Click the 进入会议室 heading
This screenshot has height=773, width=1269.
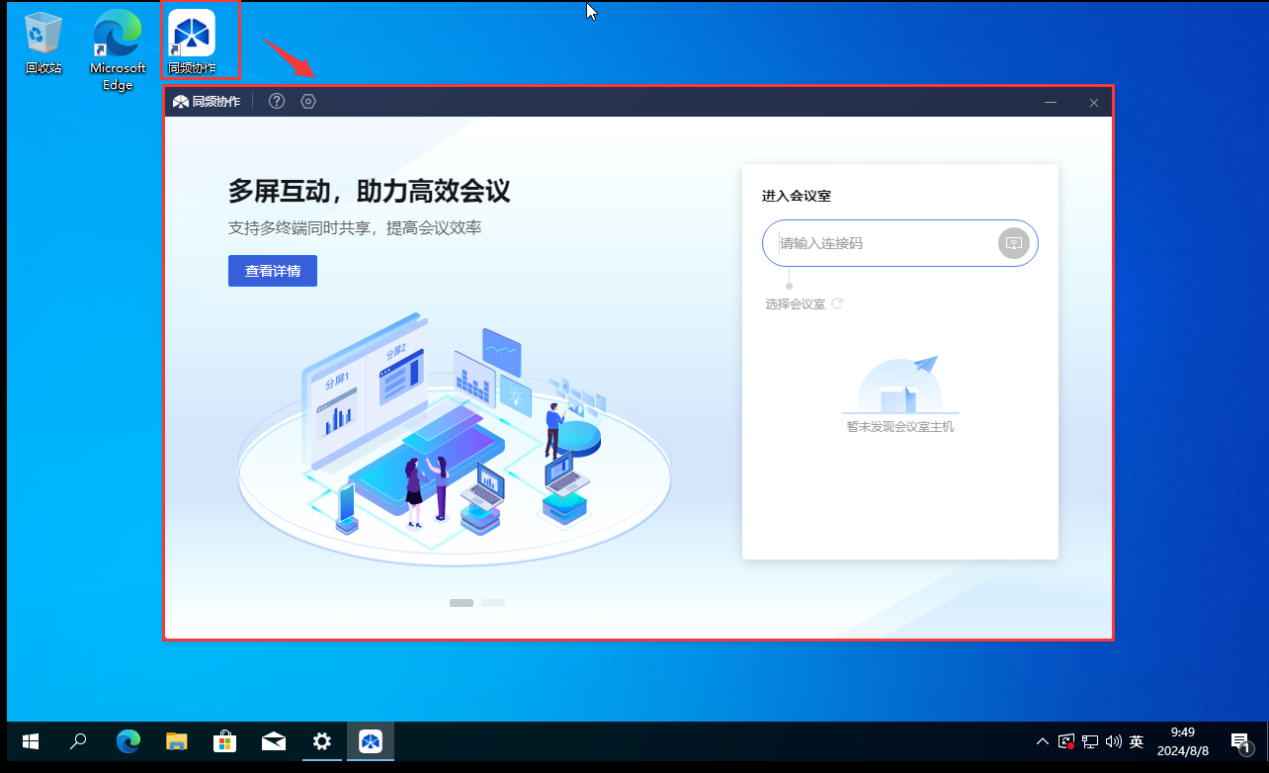click(x=796, y=196)
